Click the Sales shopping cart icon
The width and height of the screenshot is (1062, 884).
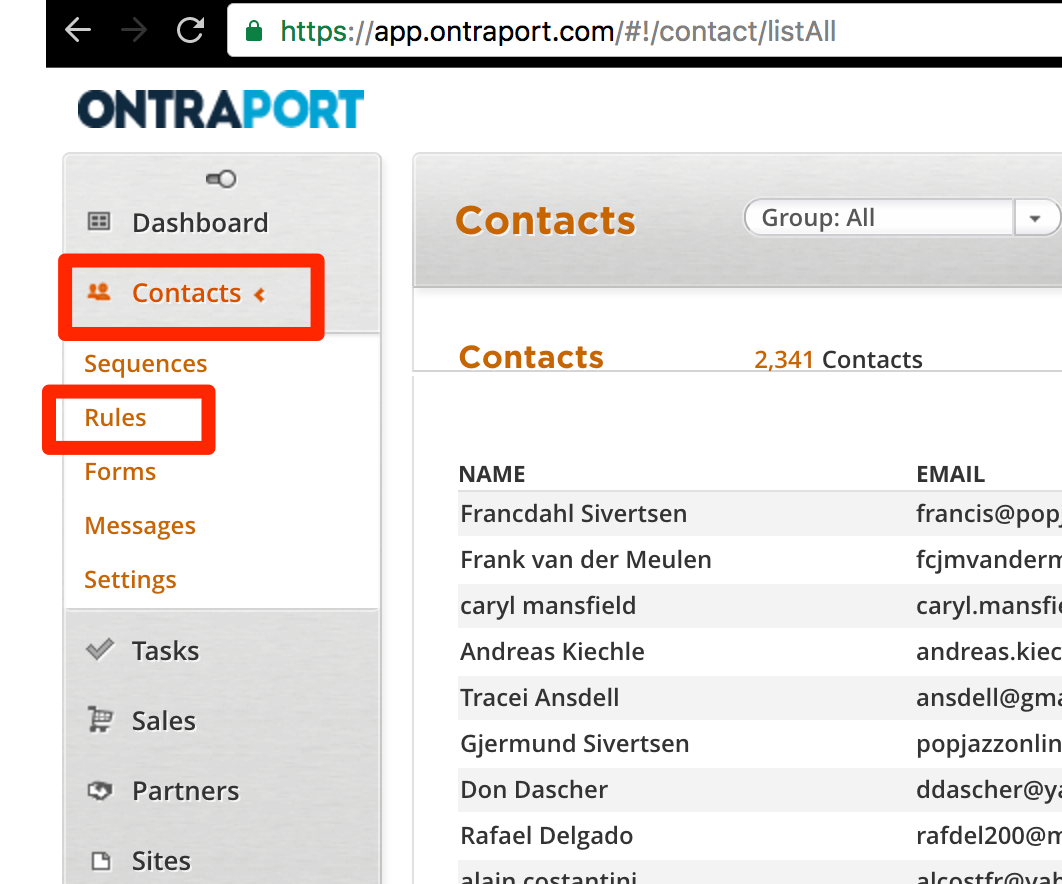[100, 719]
